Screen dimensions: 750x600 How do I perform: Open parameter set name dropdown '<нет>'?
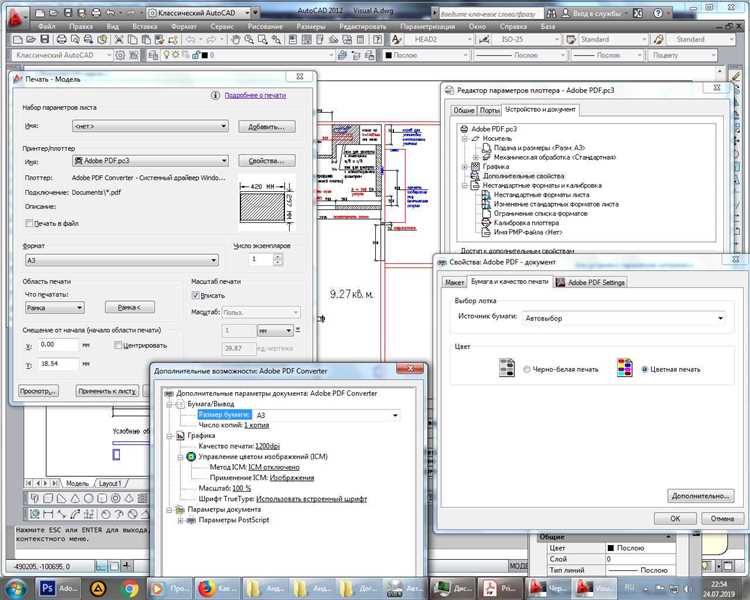[x=150, y=126]
